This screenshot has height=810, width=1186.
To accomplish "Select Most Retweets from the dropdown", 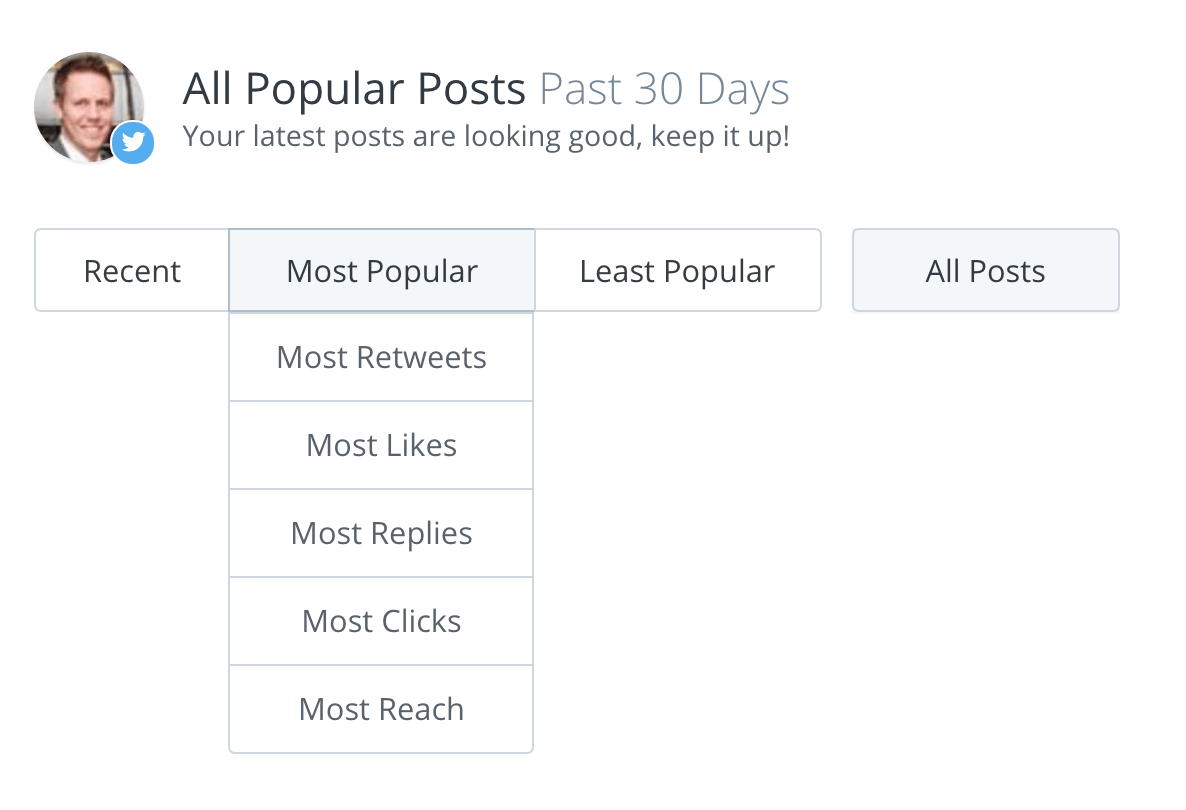I will 381,356.
